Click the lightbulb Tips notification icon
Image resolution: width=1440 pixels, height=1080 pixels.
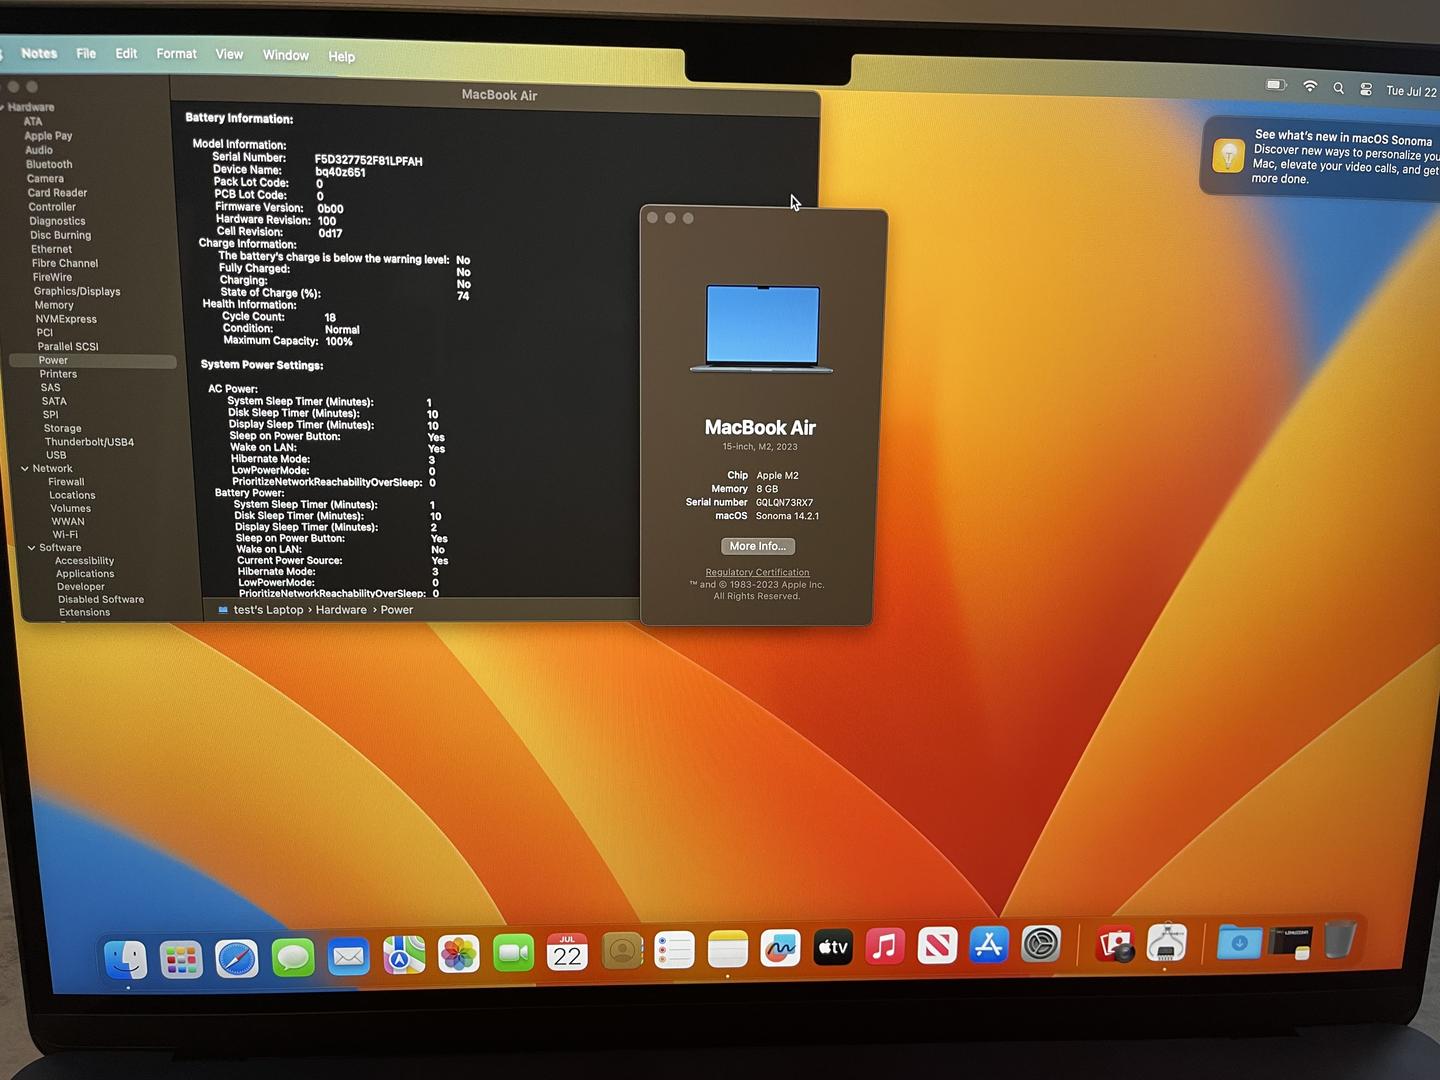pos(1228,157)
